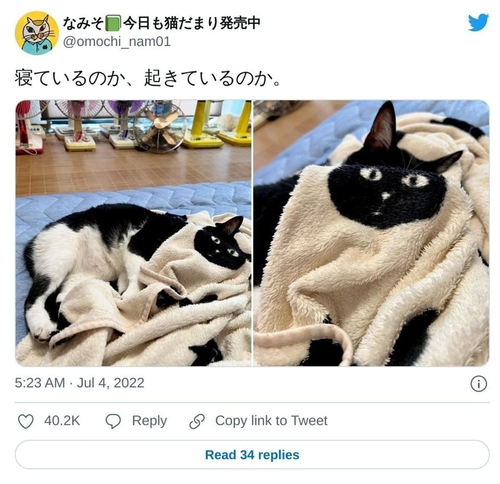Screen dimensions: 500x484
Task: Click the blanket's printed cat face in the right photo
Action: [x=387, y=196]
